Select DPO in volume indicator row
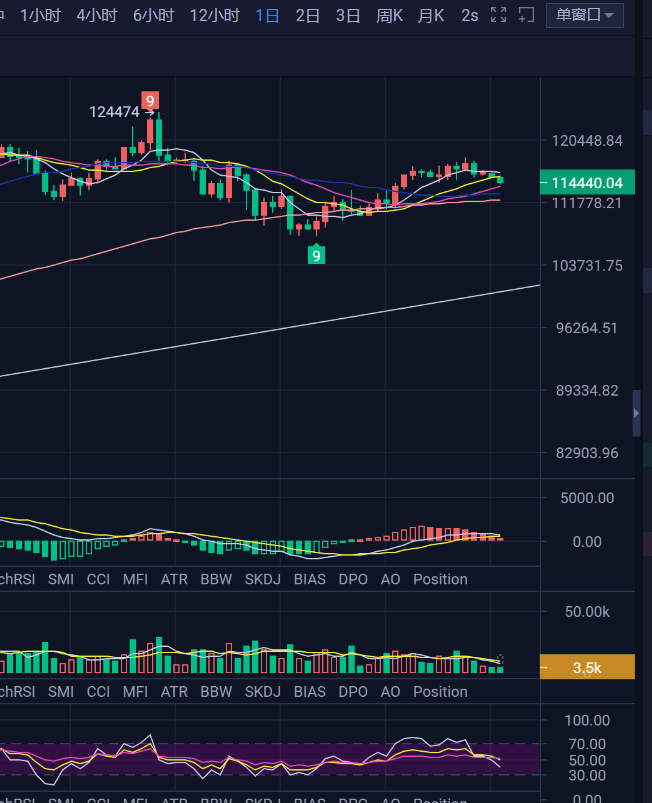Screen dimensions: 652x803 point(353,692)
